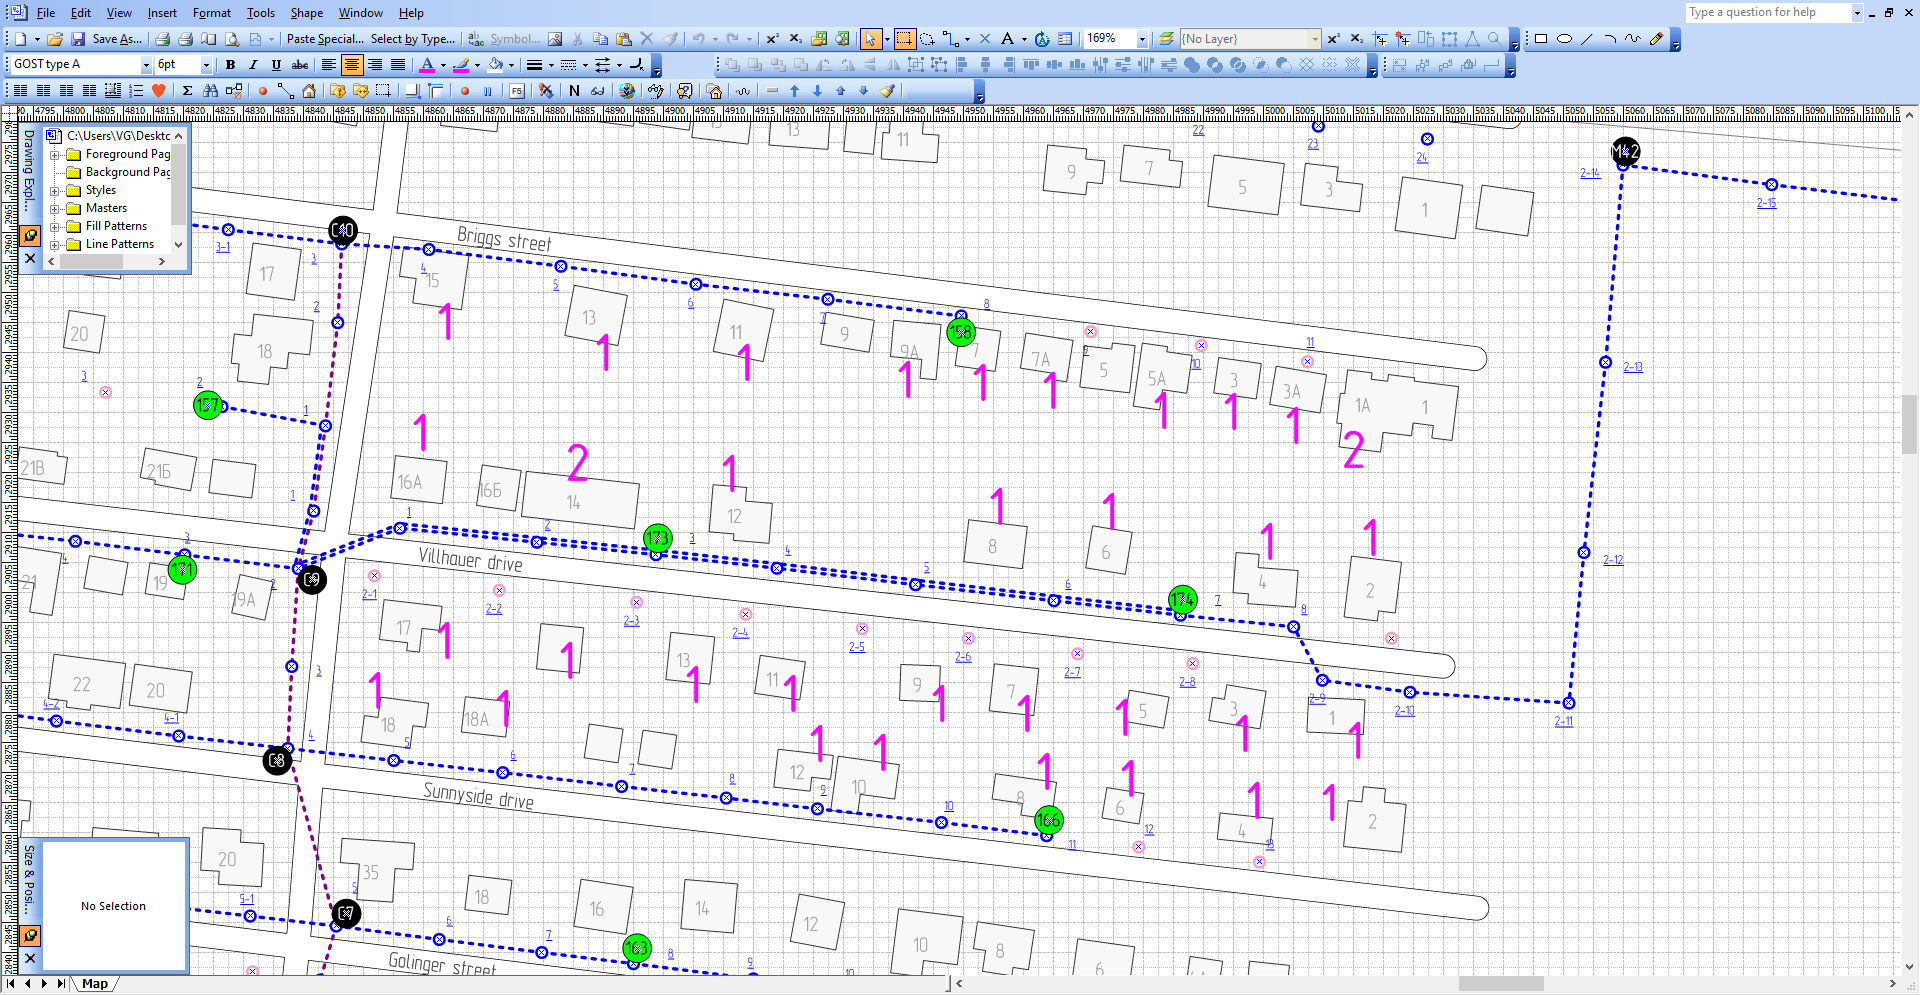
Task: Toggle bold formatting
Action: coord(230,64)
